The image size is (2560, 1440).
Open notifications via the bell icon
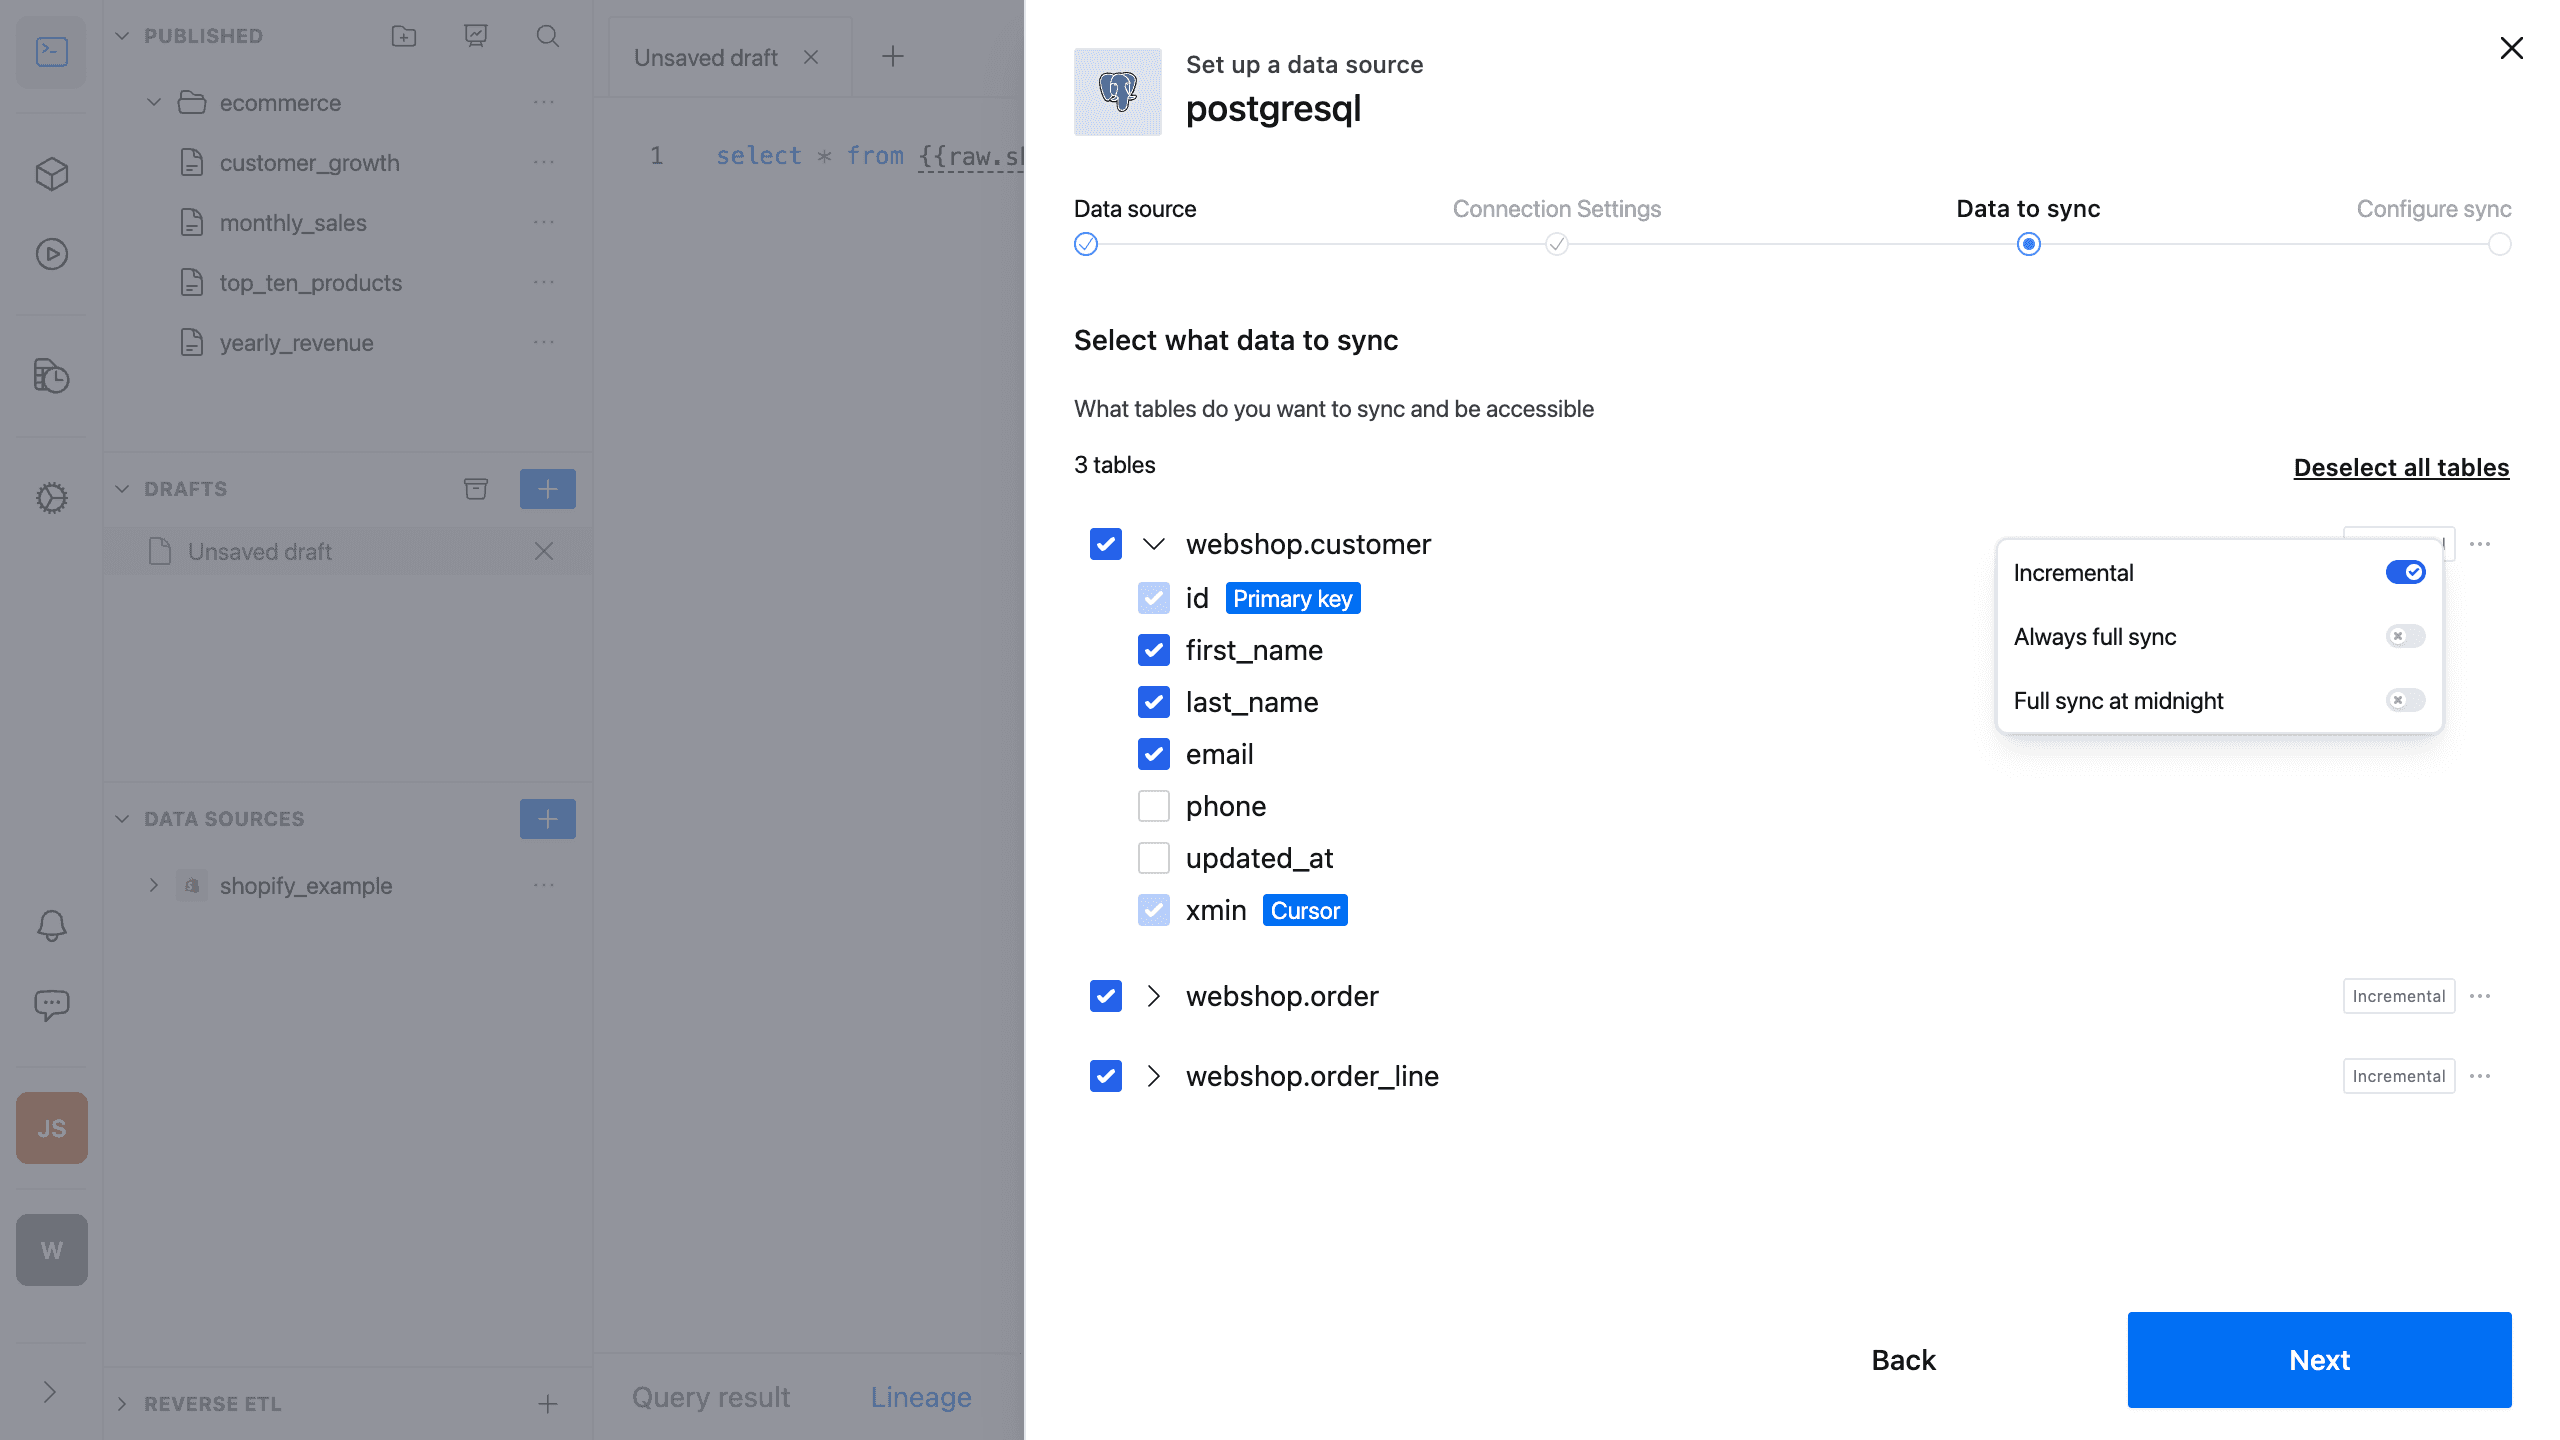(x=51, y=925)
